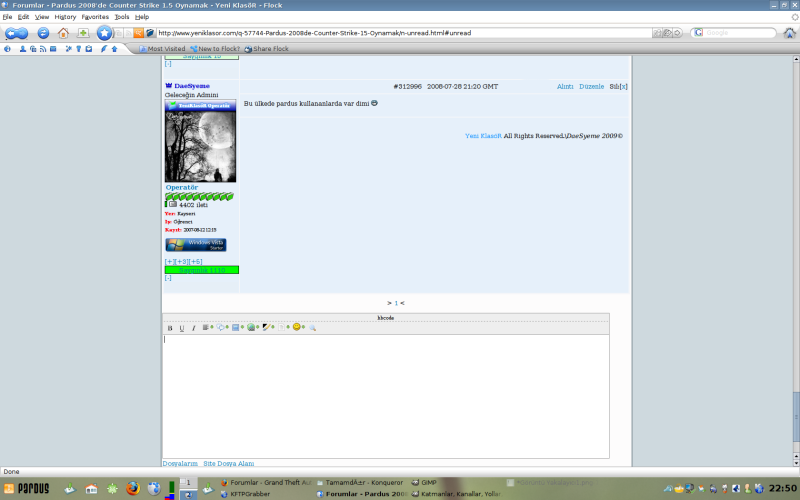
Task: Open the History menu
Action: (x=65, y=17)
